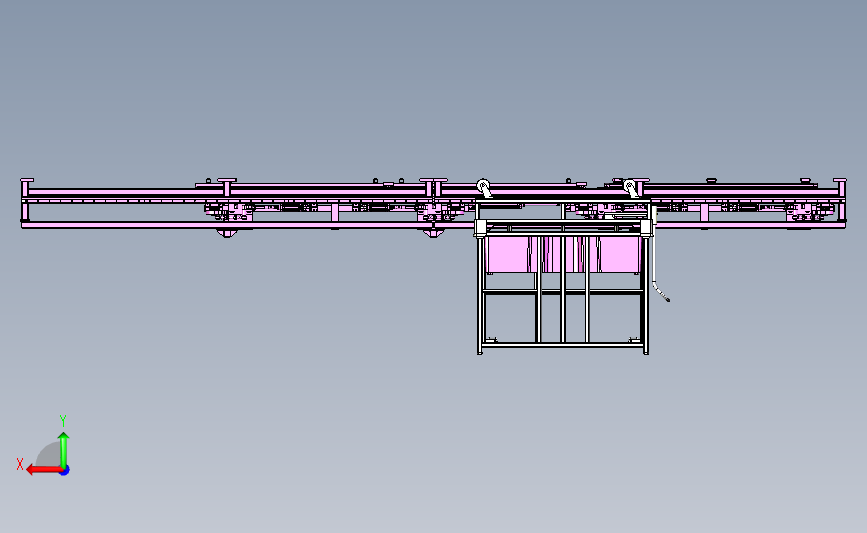The image size is (867, 533).
Task: Click the red X axis arrow of the triad
Action: pos(43,470)
